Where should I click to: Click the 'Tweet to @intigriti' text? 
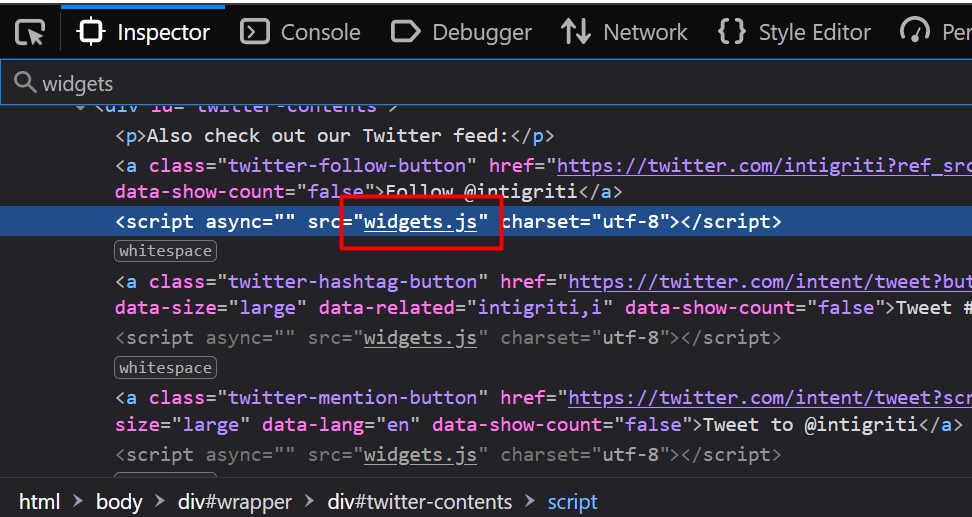tap(810, 425)
